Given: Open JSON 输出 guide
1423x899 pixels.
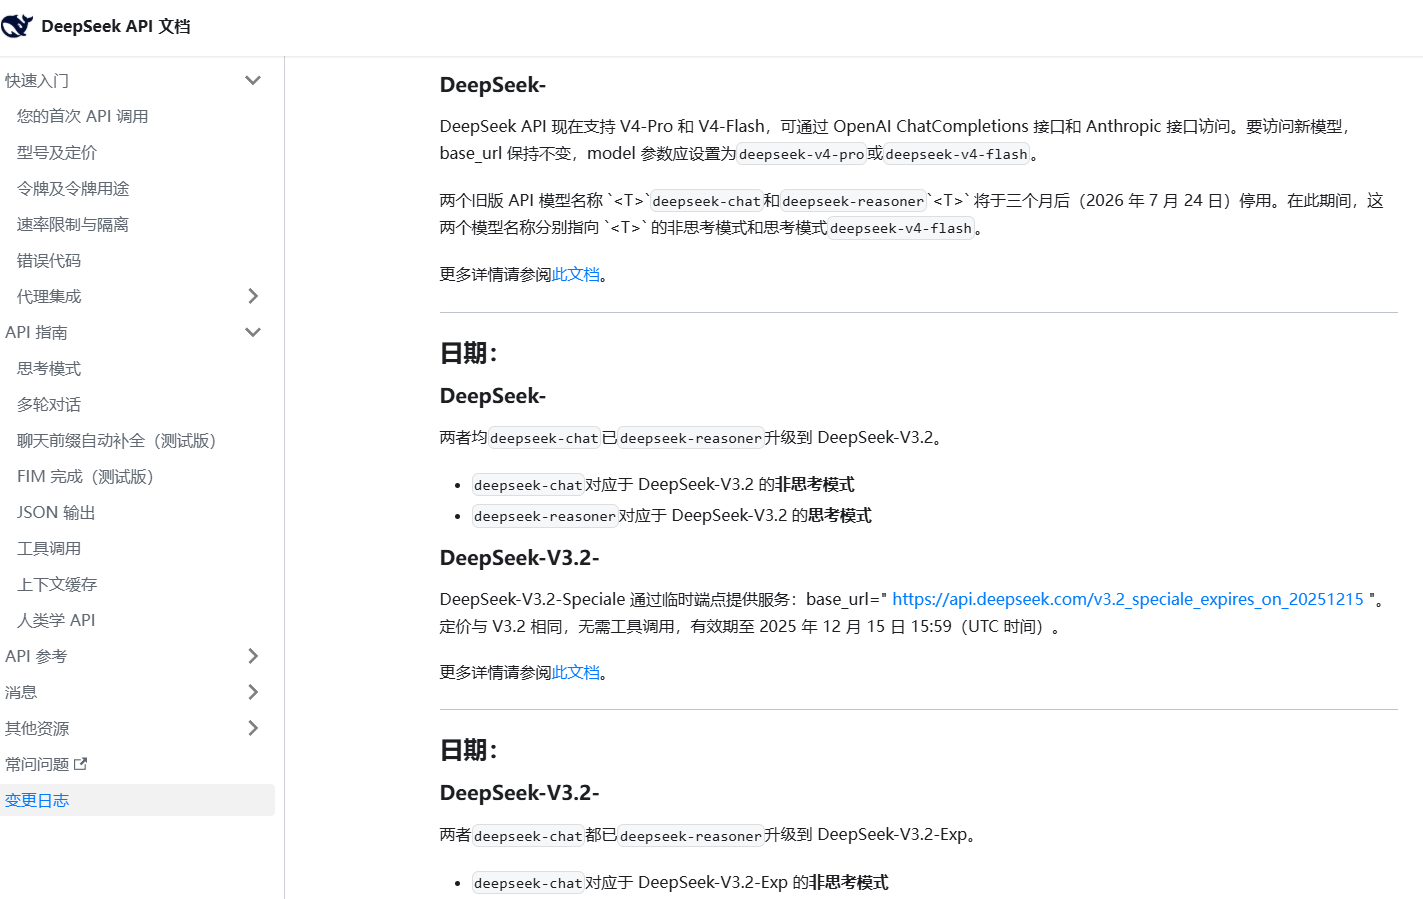Looking at the screenshot, I should [x=56, y=512].
